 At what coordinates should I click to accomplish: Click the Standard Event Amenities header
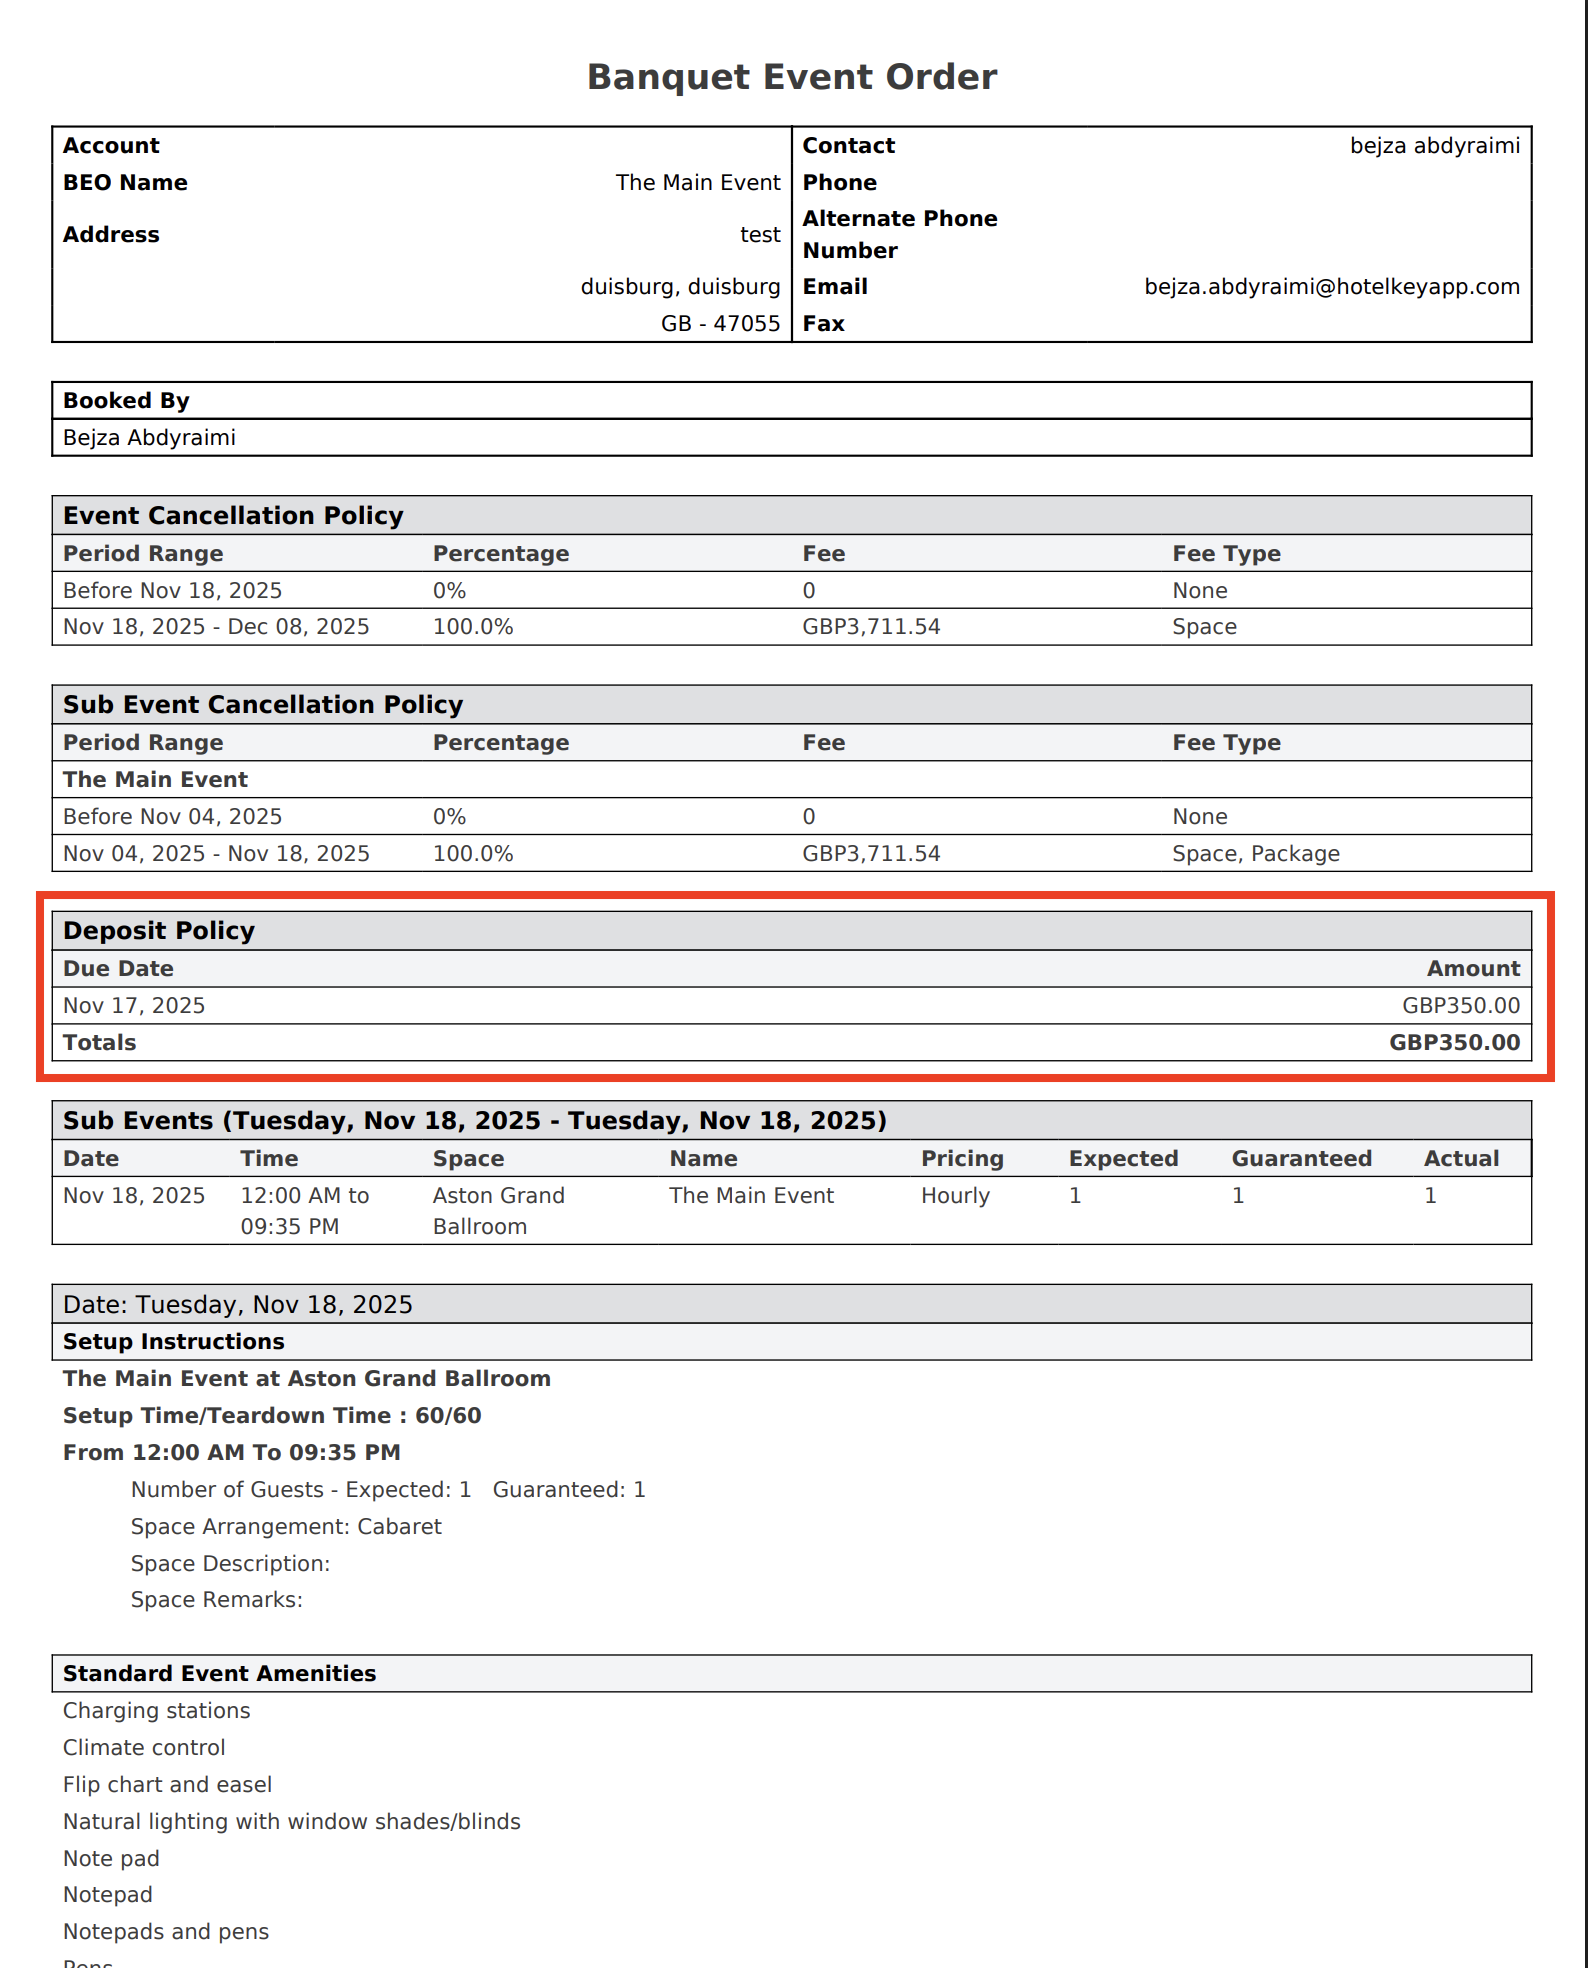pos(220,1674)
